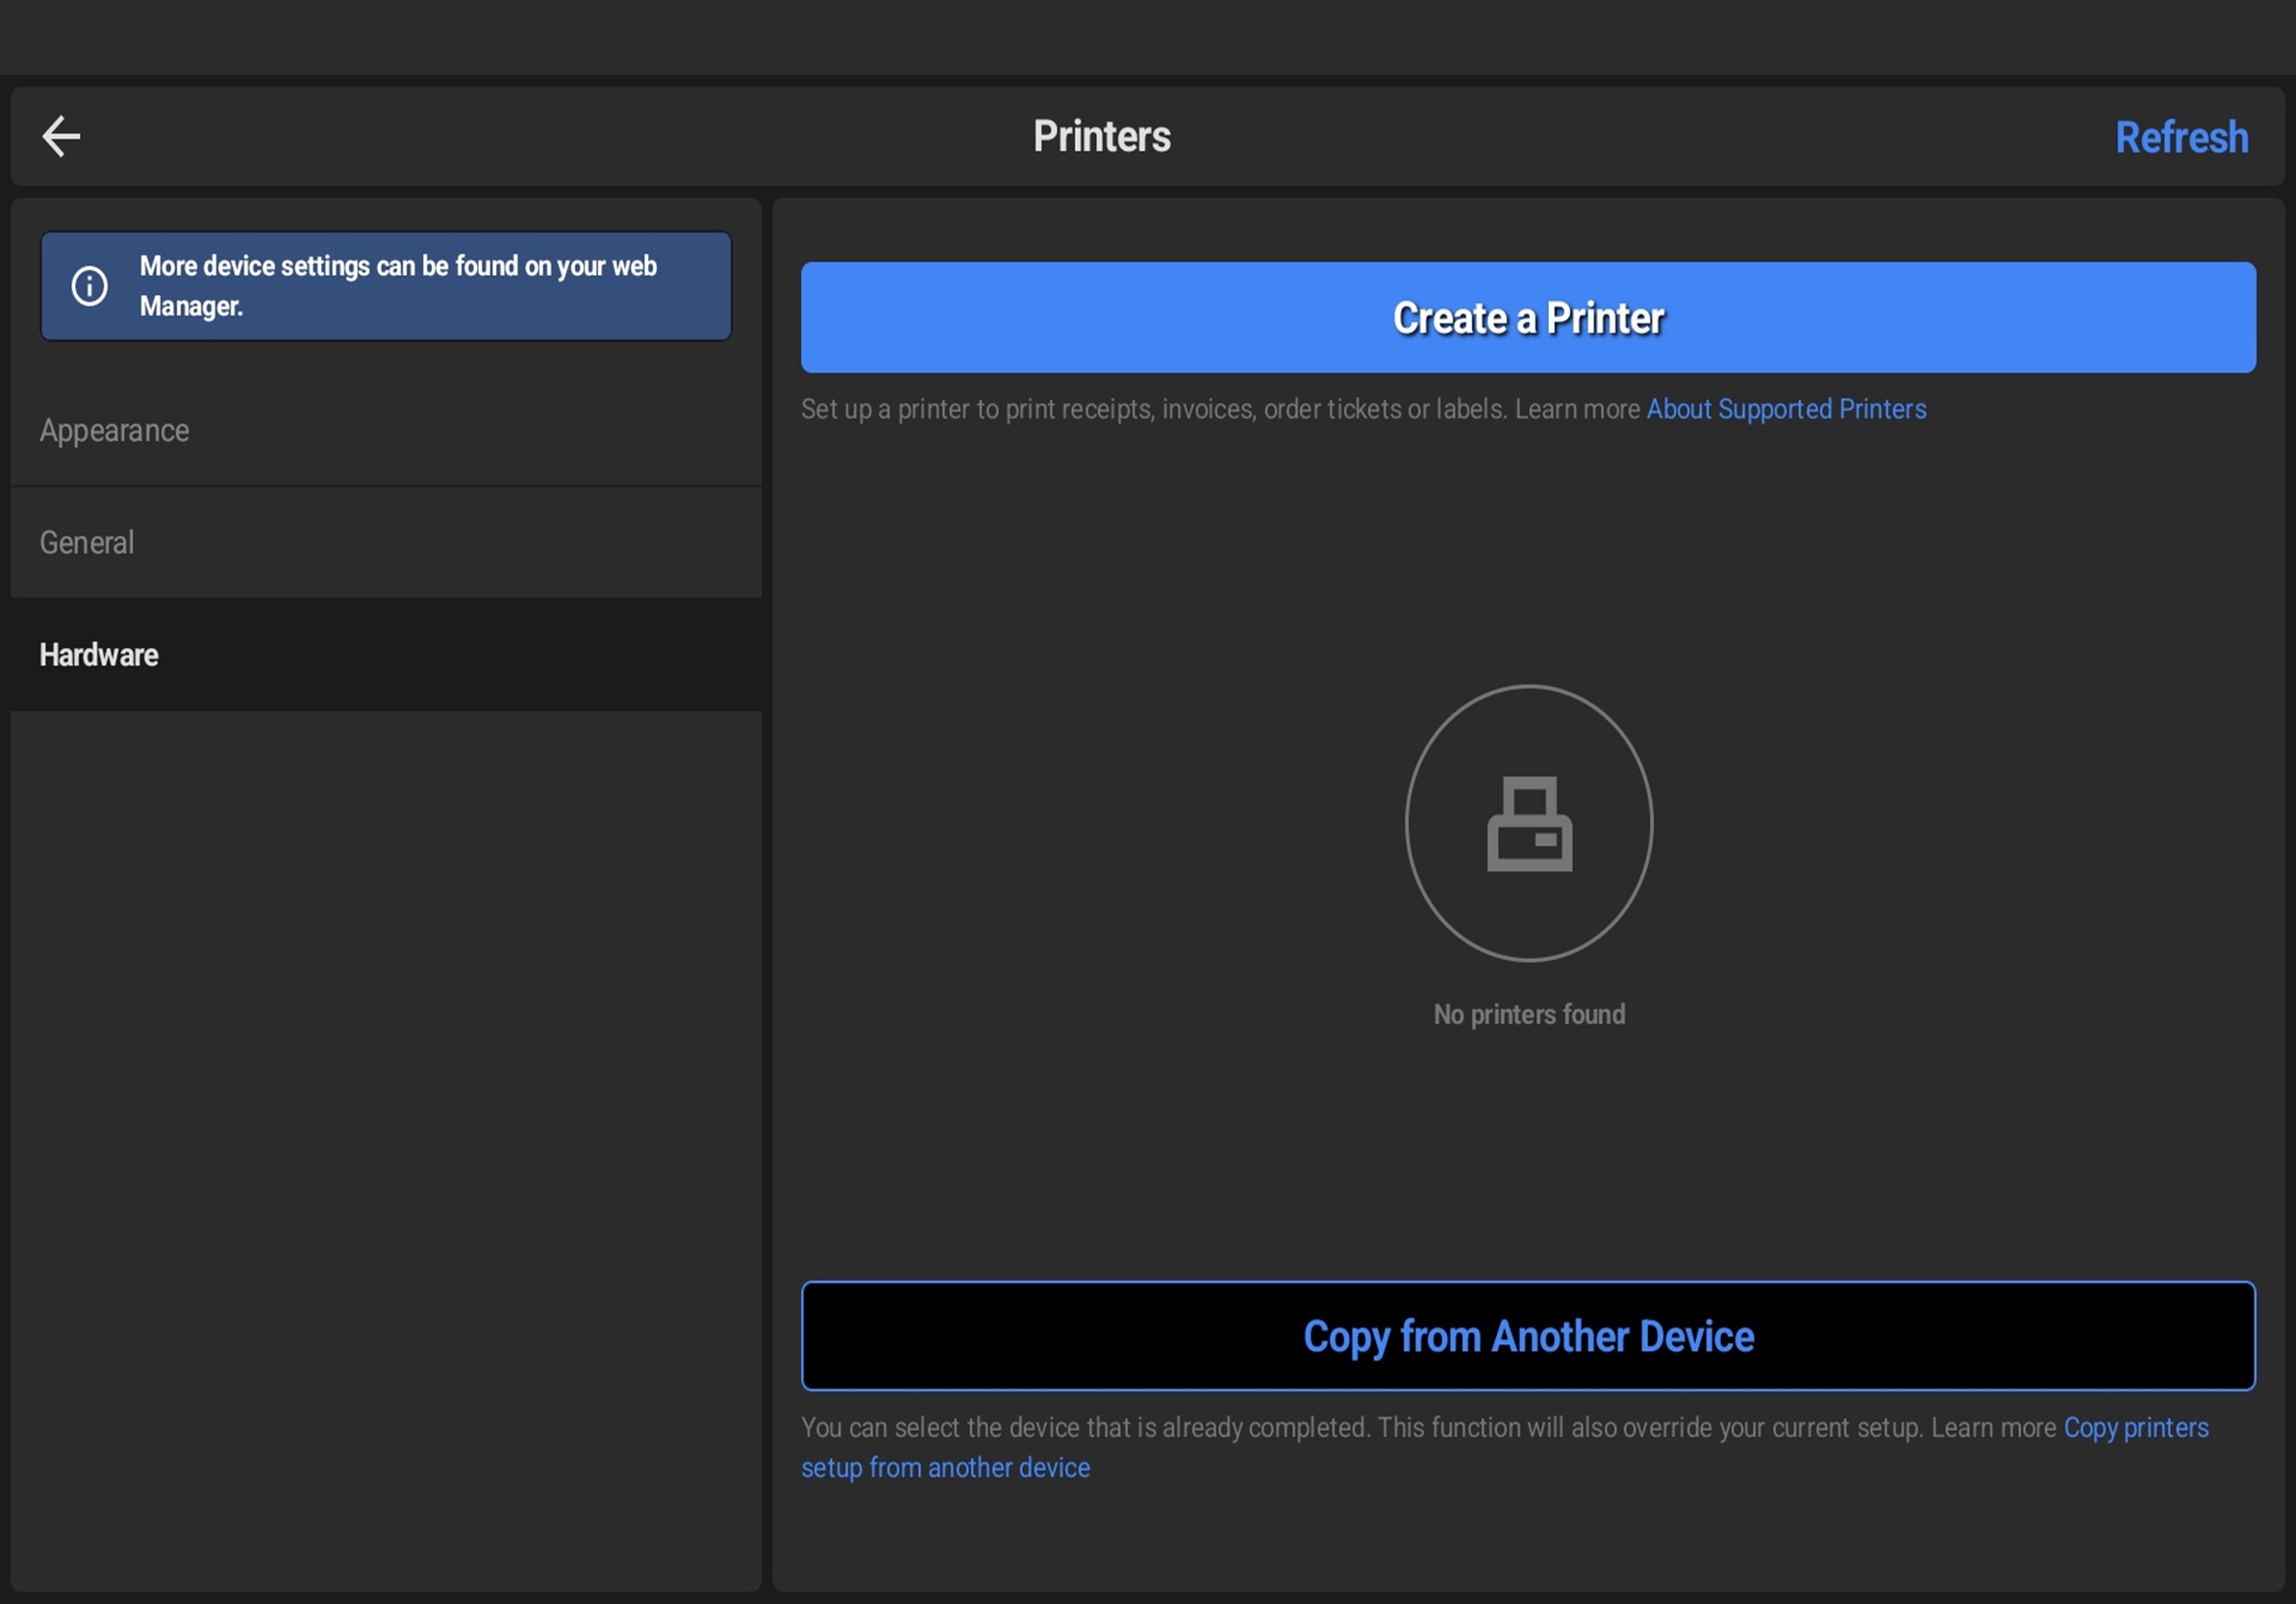Click the info circle icon in banner
Image resolution: width=2296 pixels, height=1604 pixels.
pos(89,286)
